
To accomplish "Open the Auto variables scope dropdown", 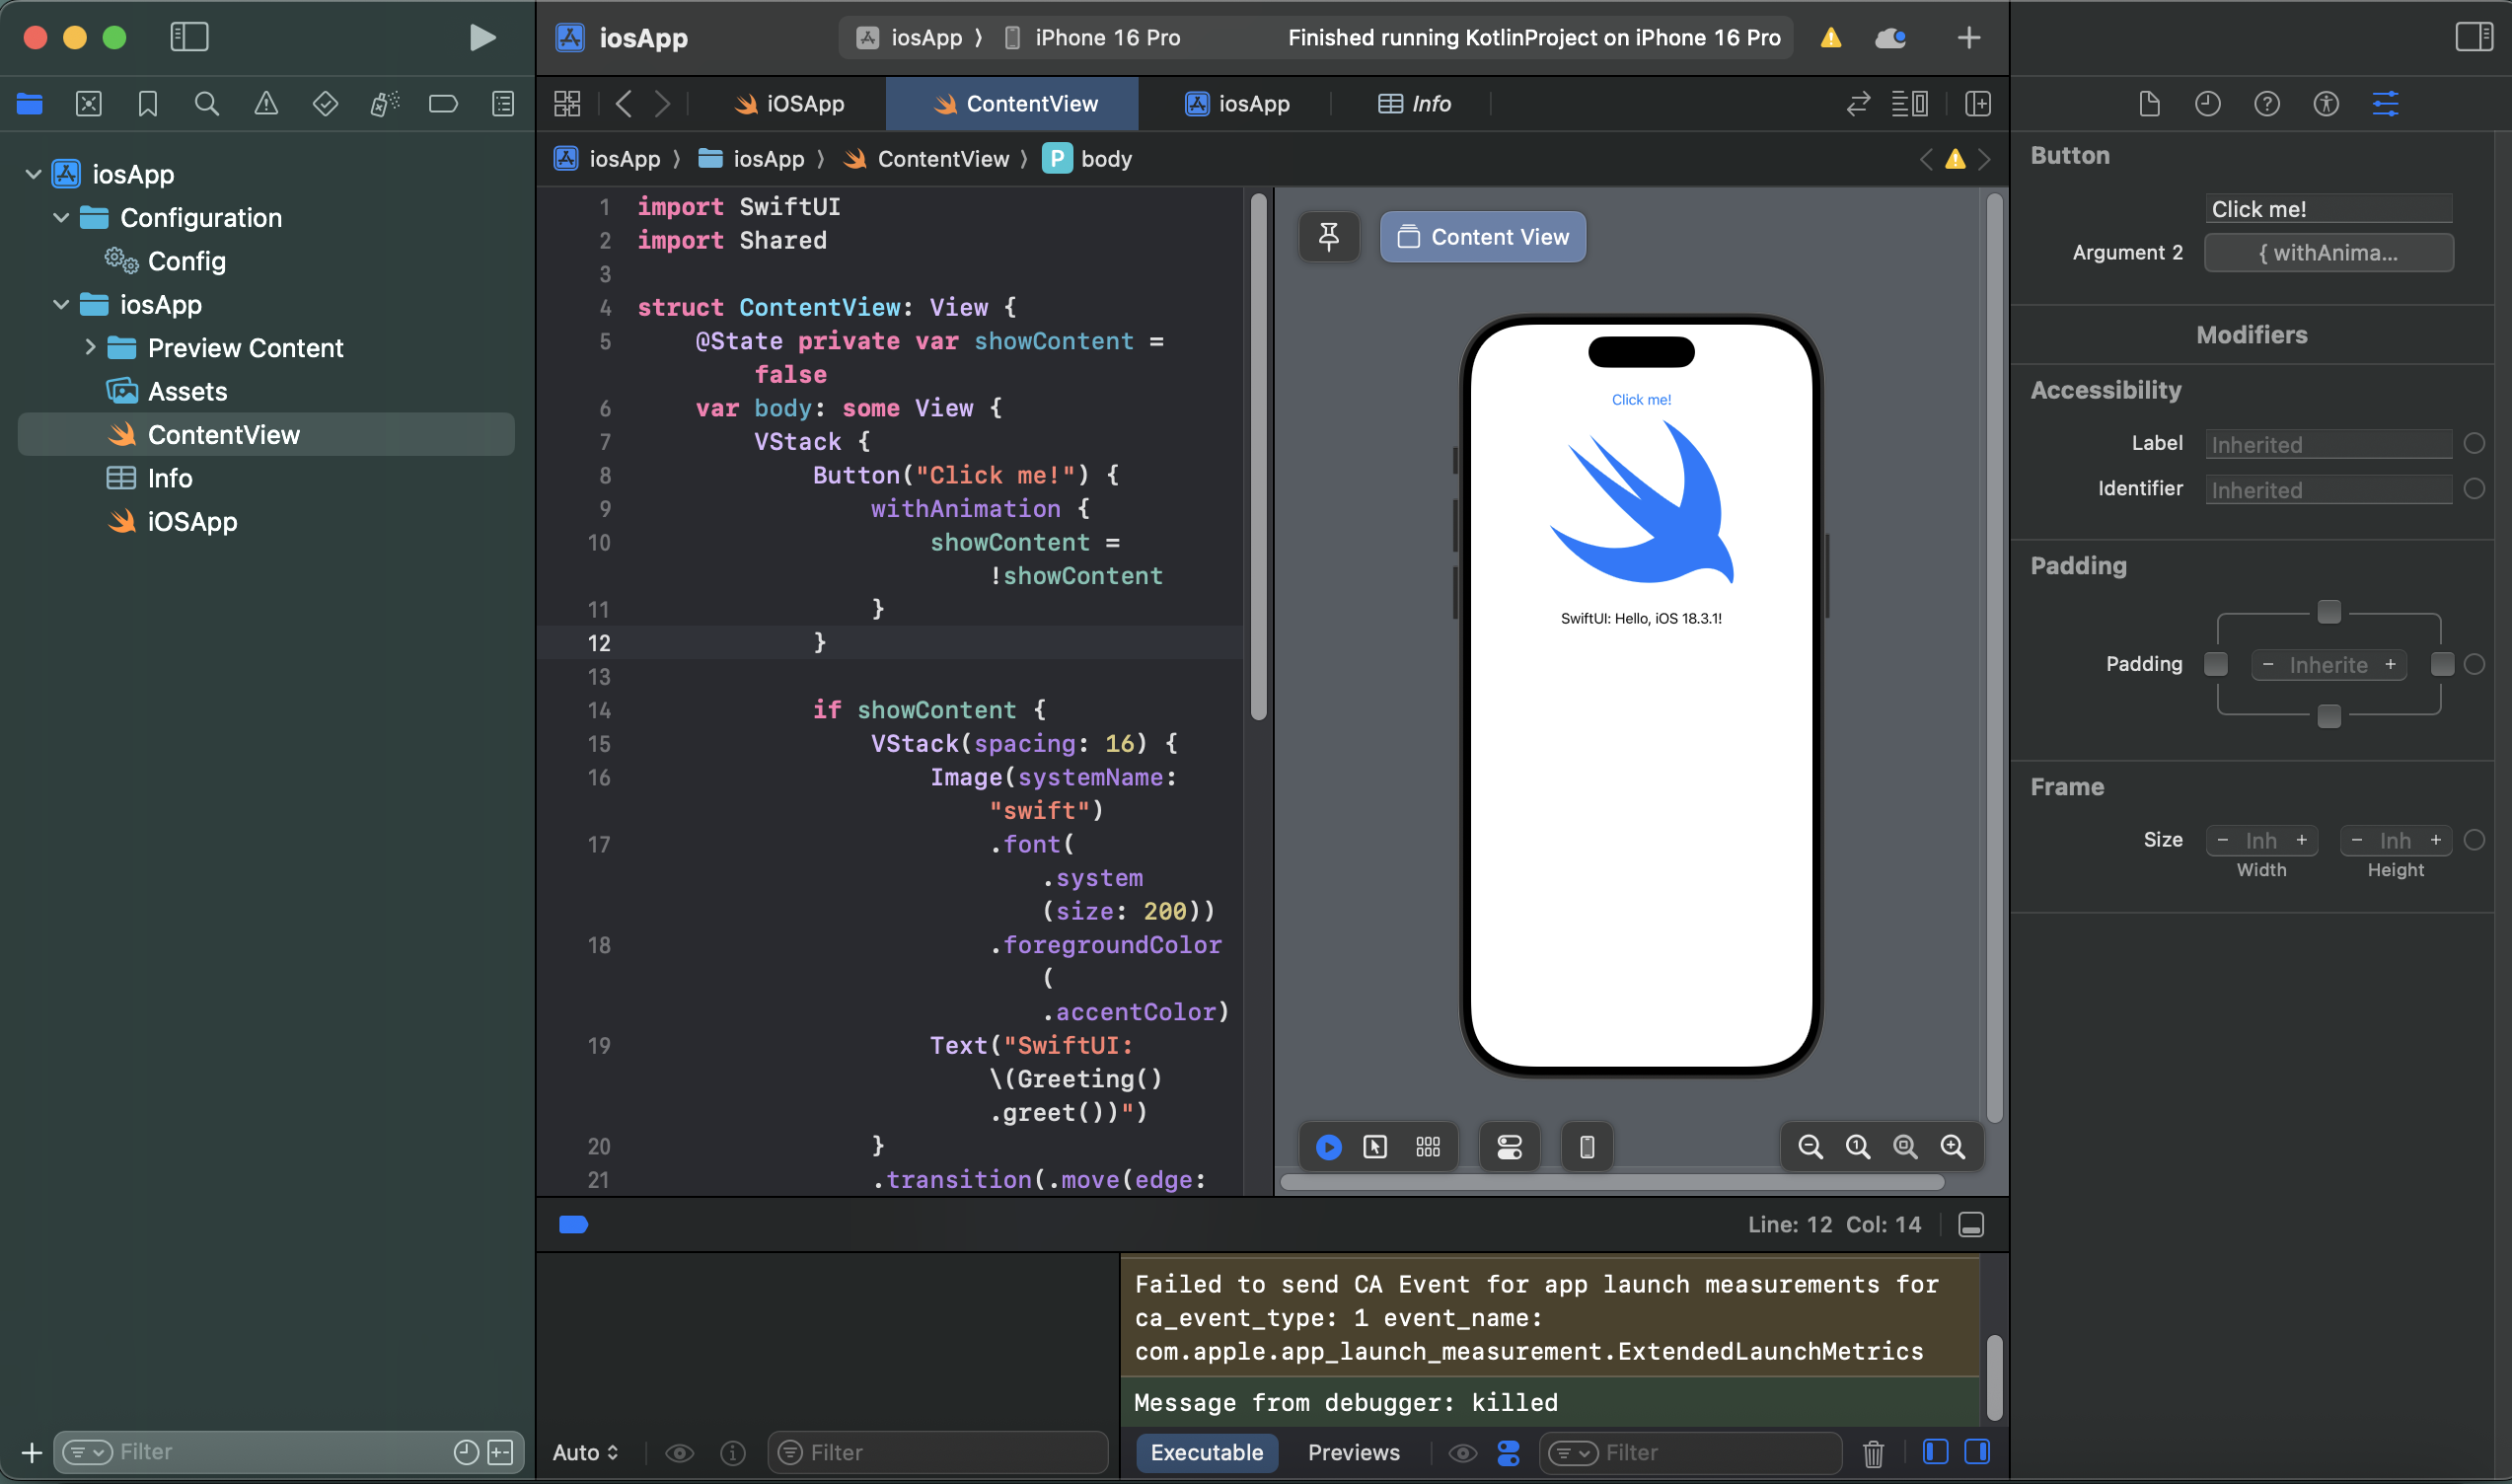I will (585, 1452).
